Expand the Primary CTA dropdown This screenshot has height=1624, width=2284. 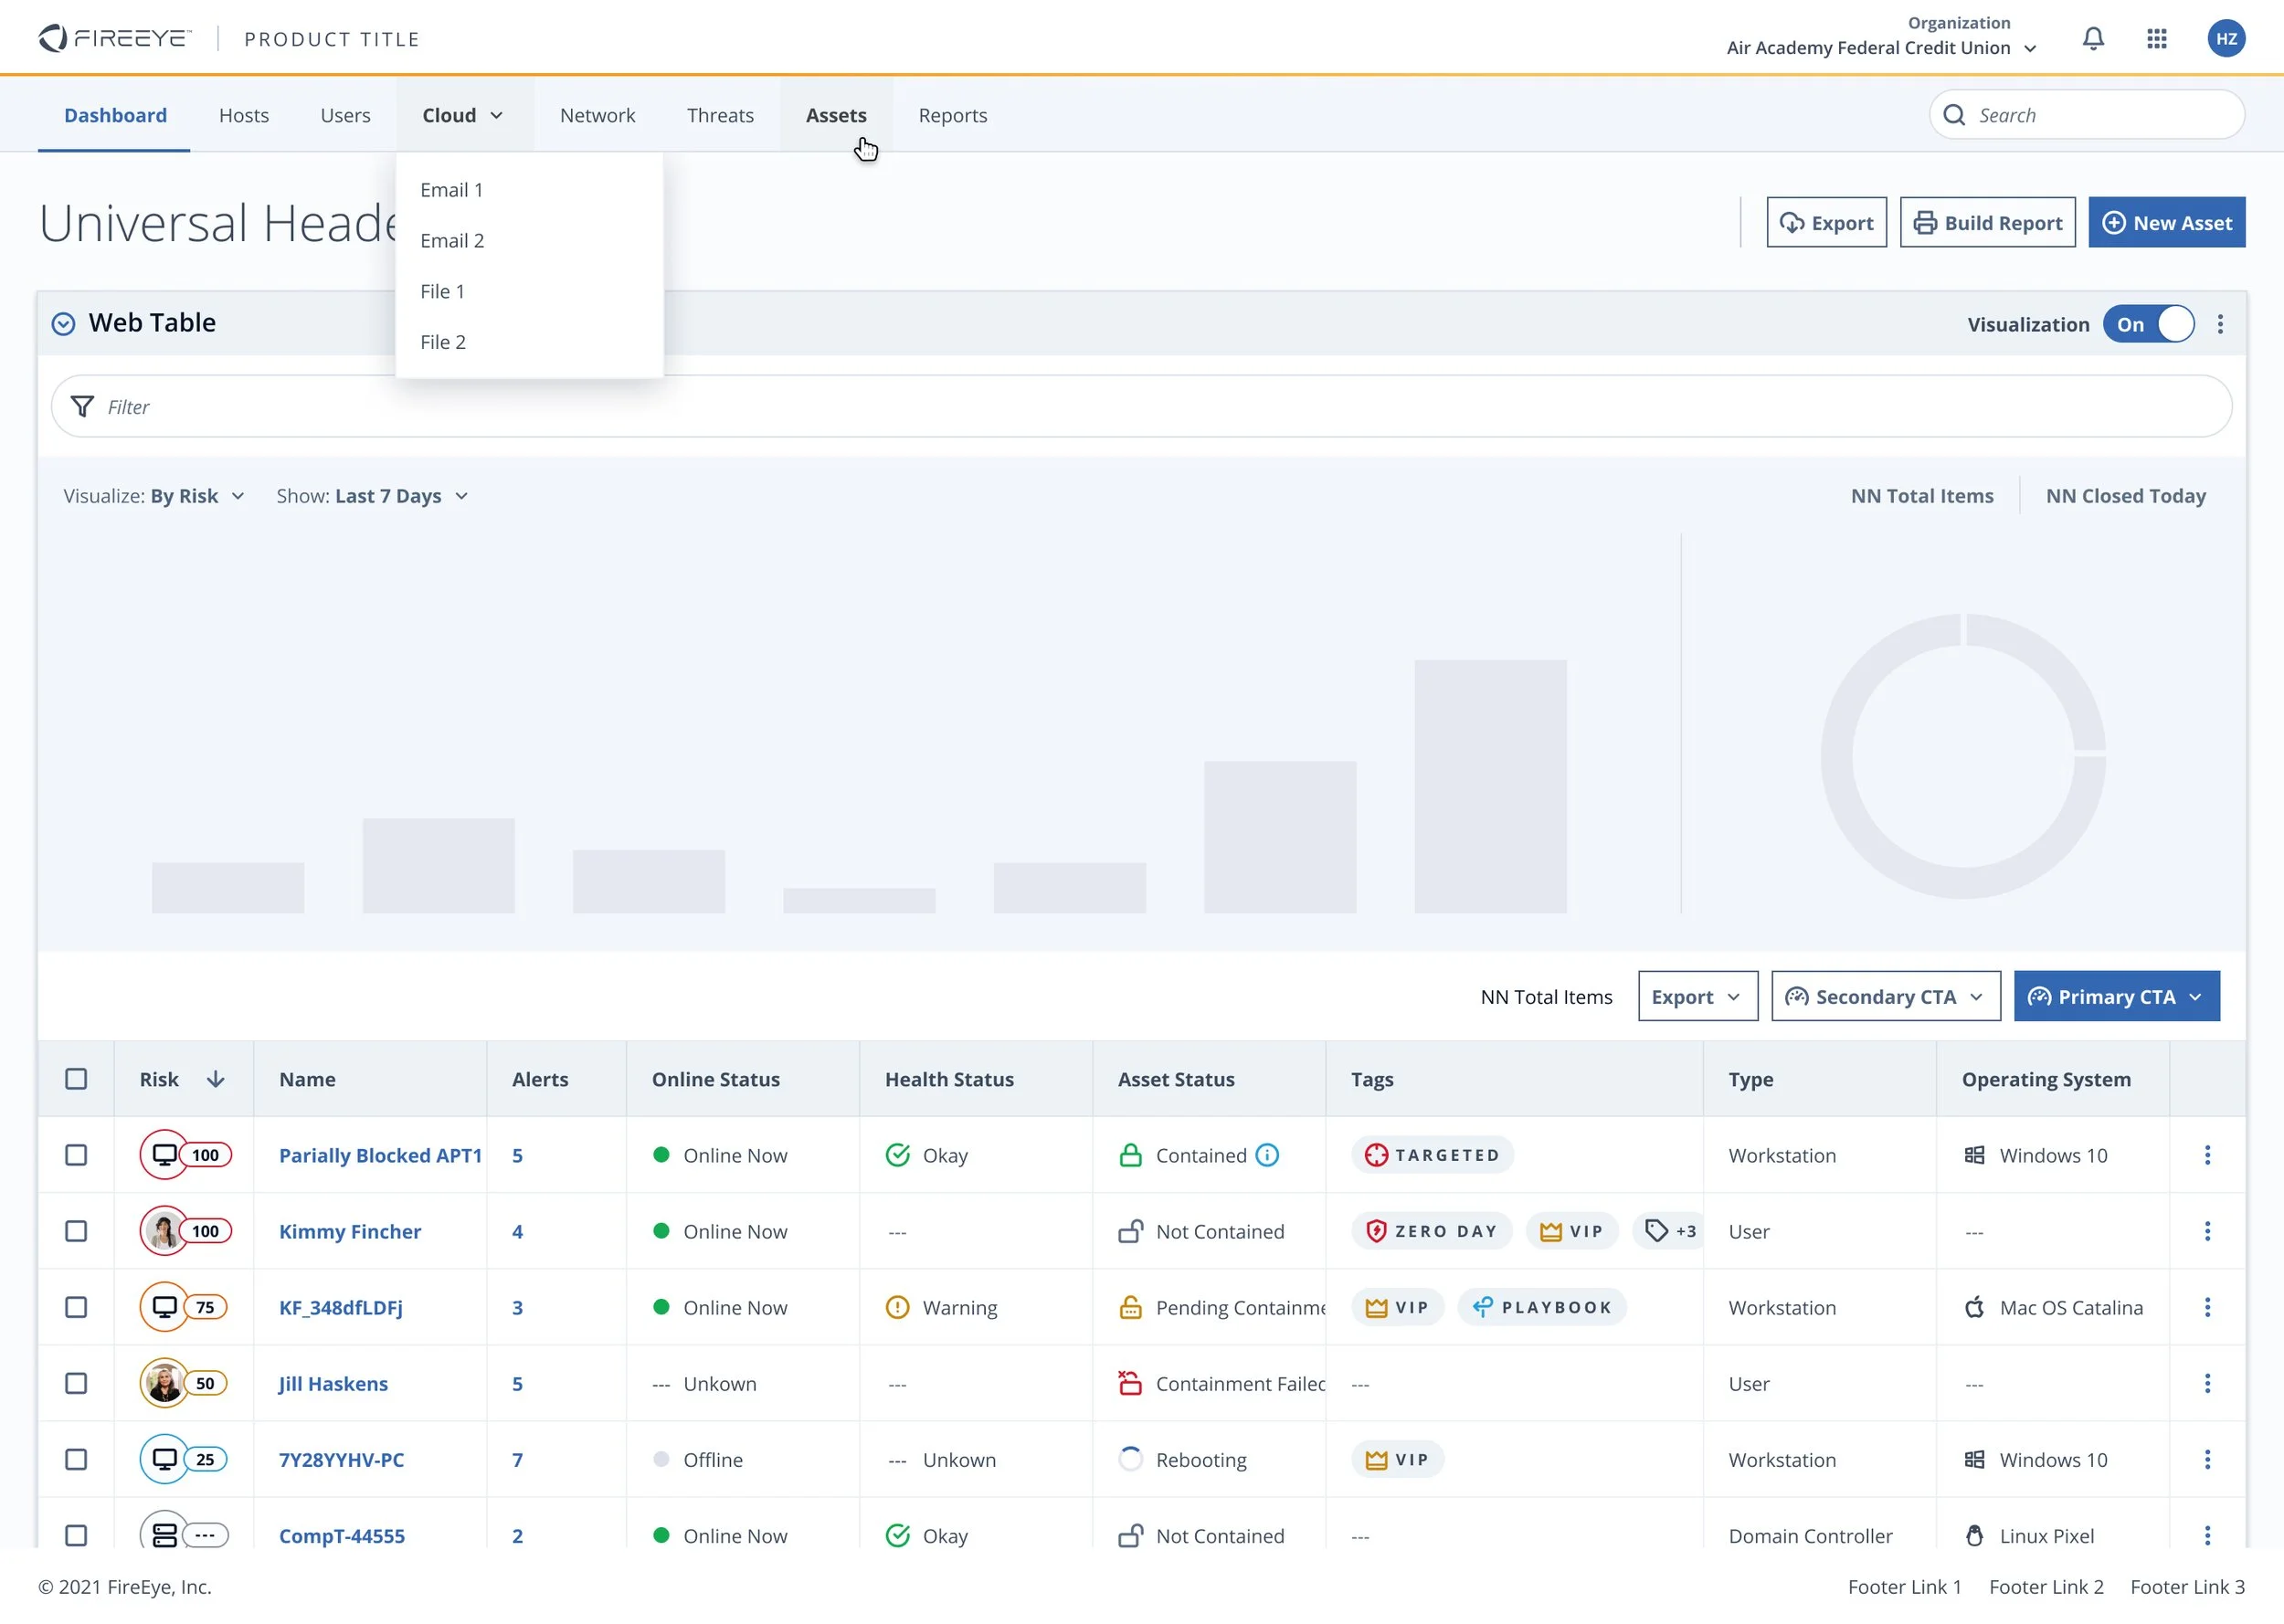[x=2115, y=996]
